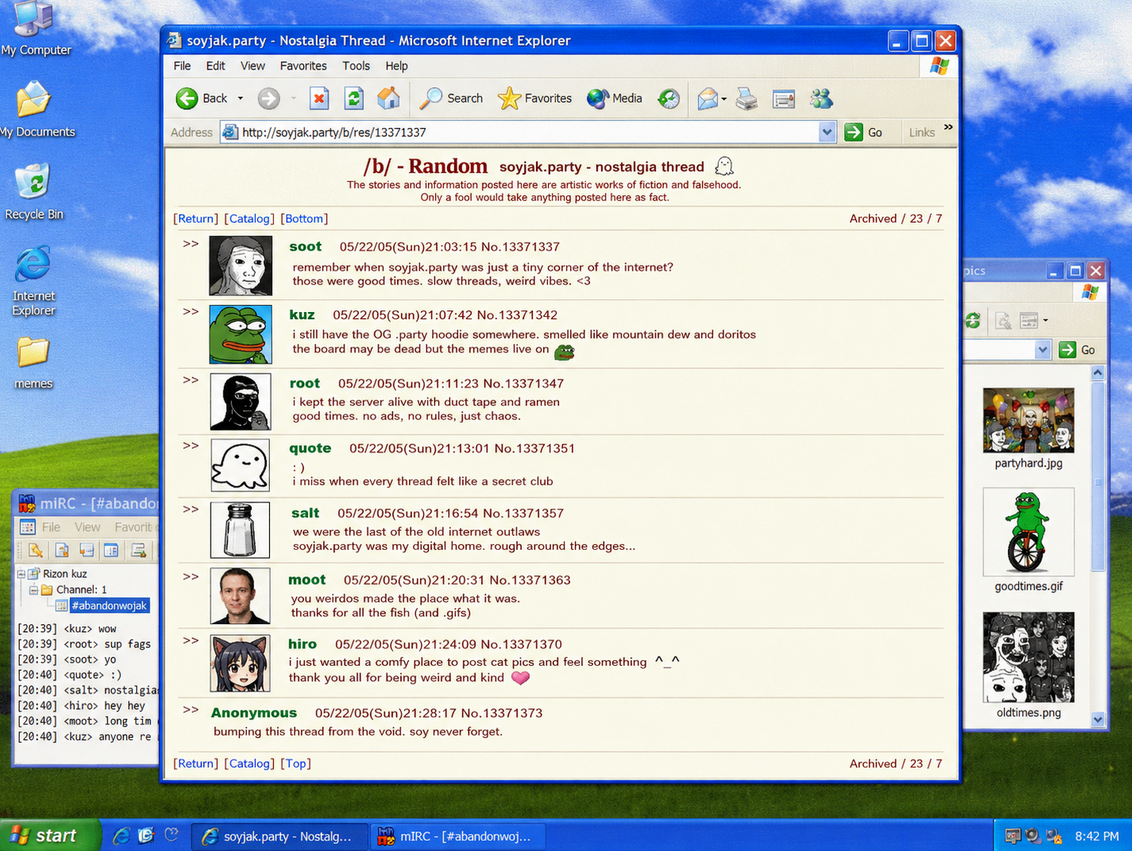1132x851 pixels.
Task: Open the File menu in Internet Explorer
Action: coord(182,66)
